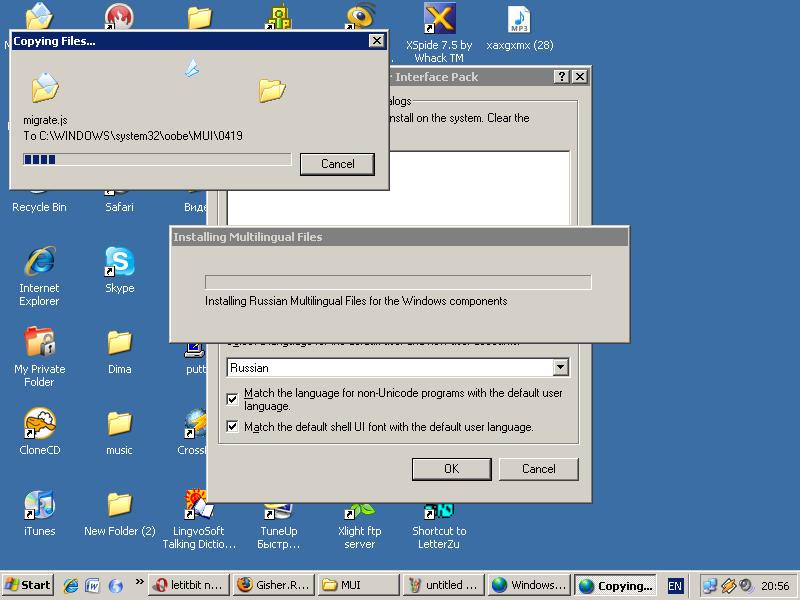
Task: Cancel the Copying Files operation
Action: (x=337, y=164)
